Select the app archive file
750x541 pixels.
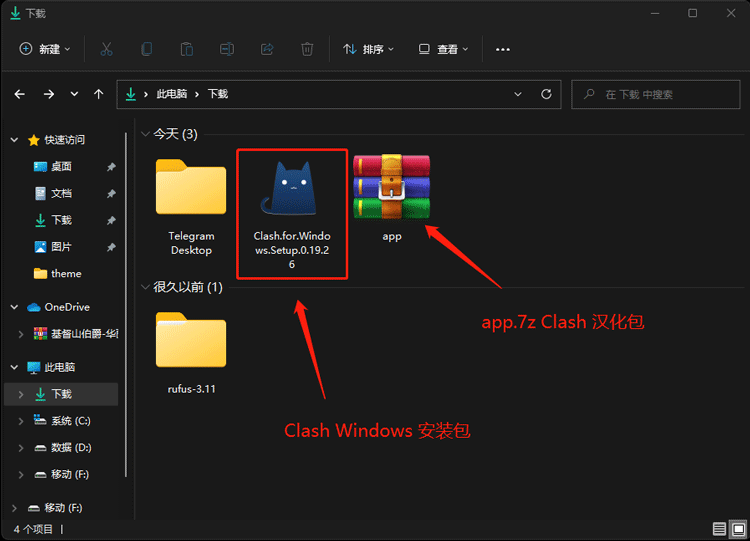(x=392, y=197)
